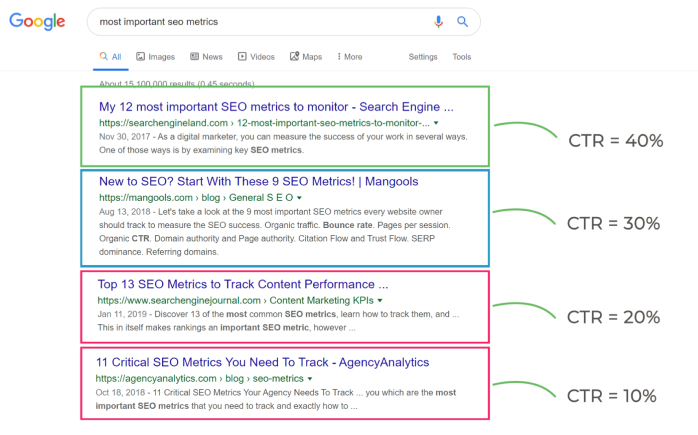
Task: Open 'My 12 most important SEO metrics' result
Action: (x=276, y=107)
